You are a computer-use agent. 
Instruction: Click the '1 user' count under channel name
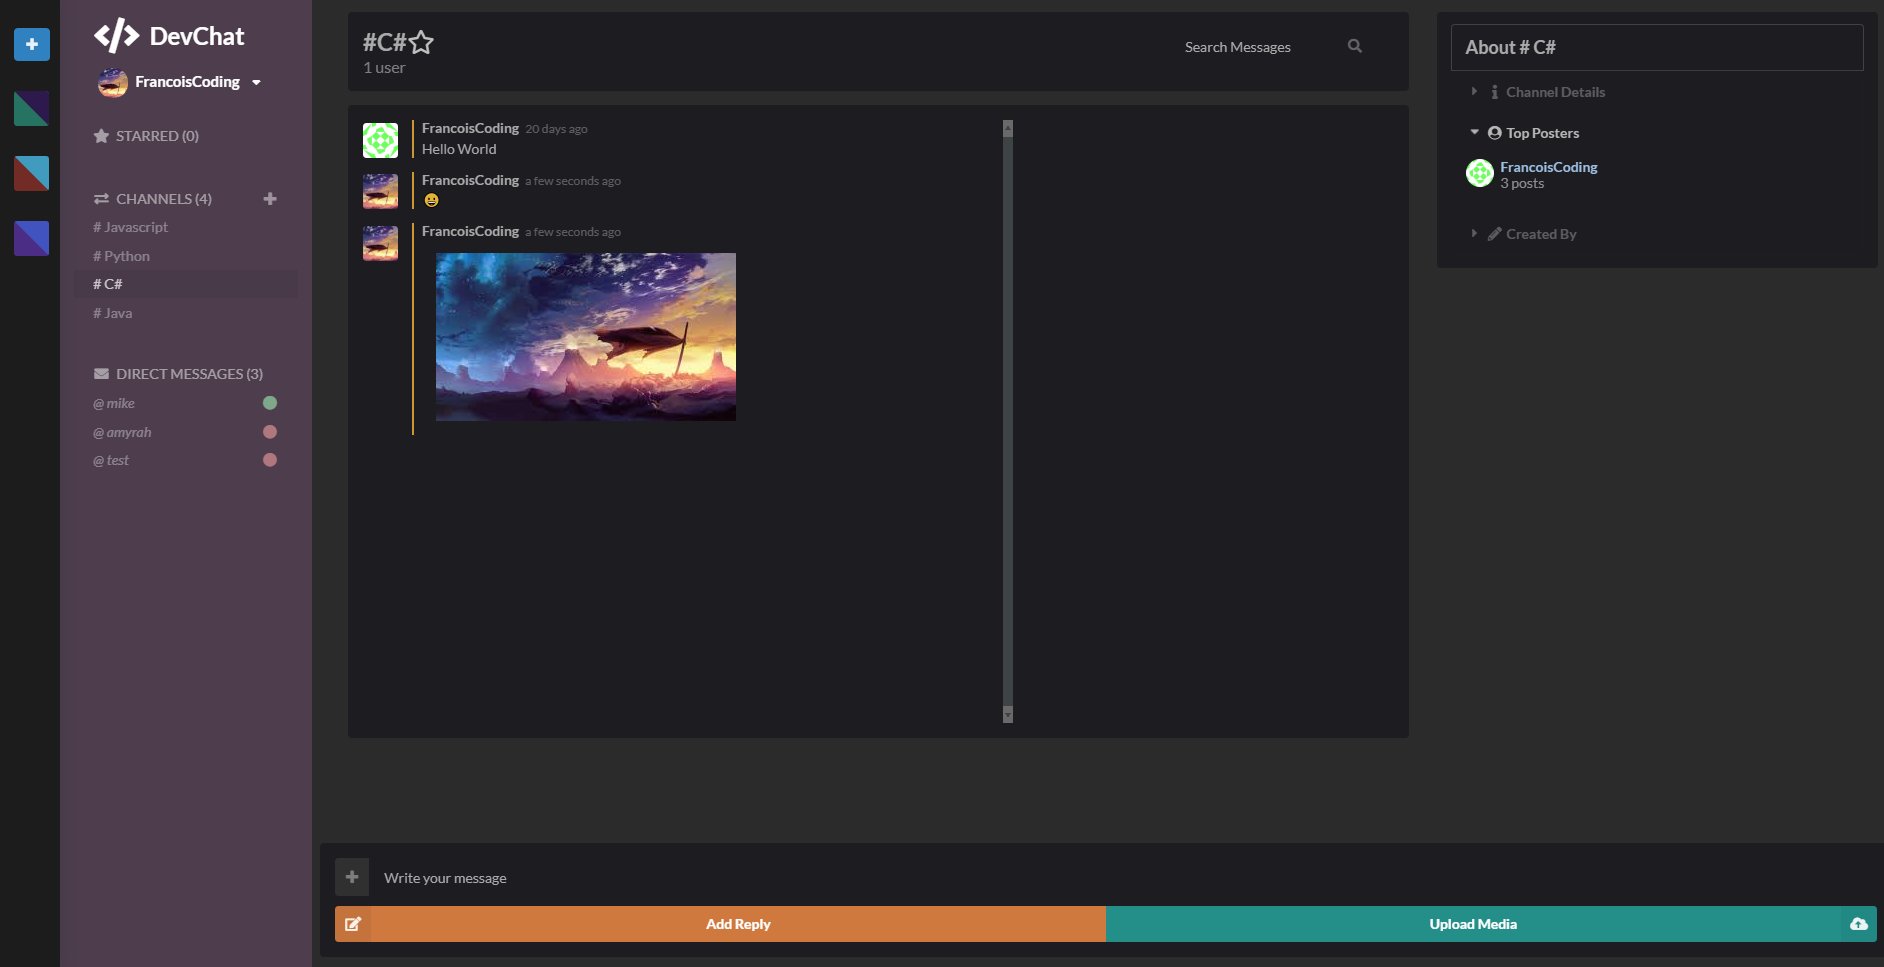point(384,68)
